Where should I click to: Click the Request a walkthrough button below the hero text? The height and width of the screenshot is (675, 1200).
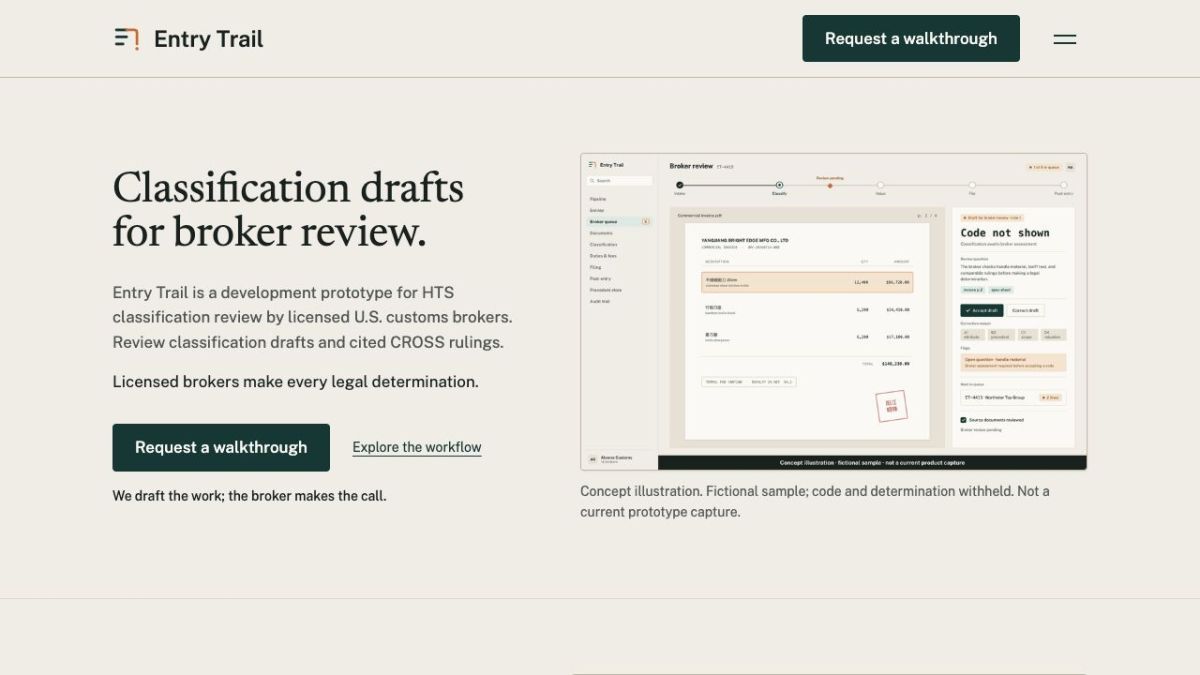click(x=221, y=447)
